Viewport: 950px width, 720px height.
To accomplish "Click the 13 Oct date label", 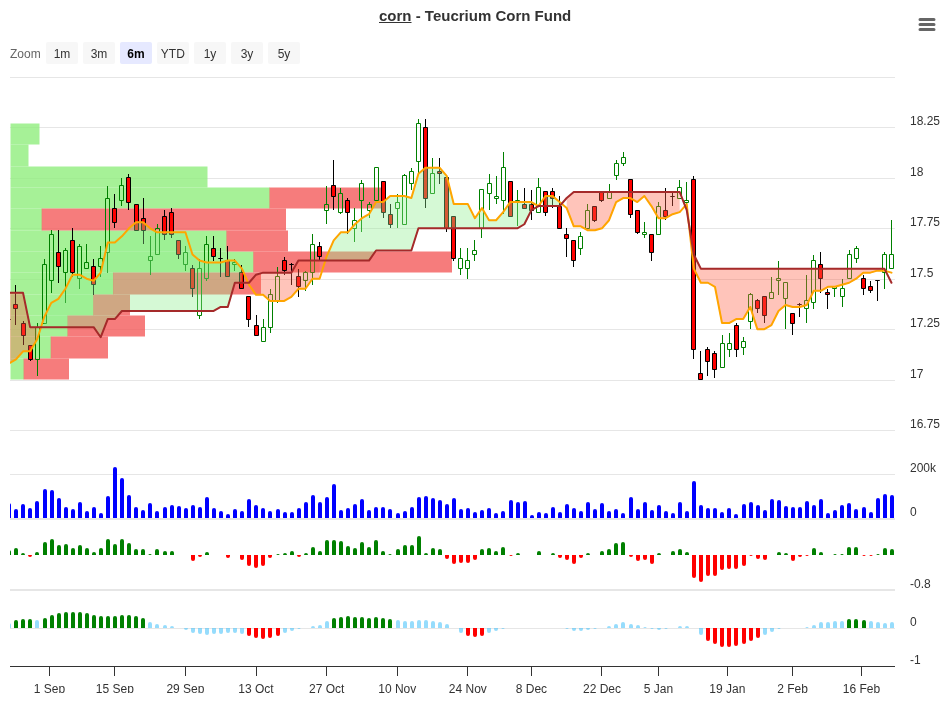I will (256, 688).
